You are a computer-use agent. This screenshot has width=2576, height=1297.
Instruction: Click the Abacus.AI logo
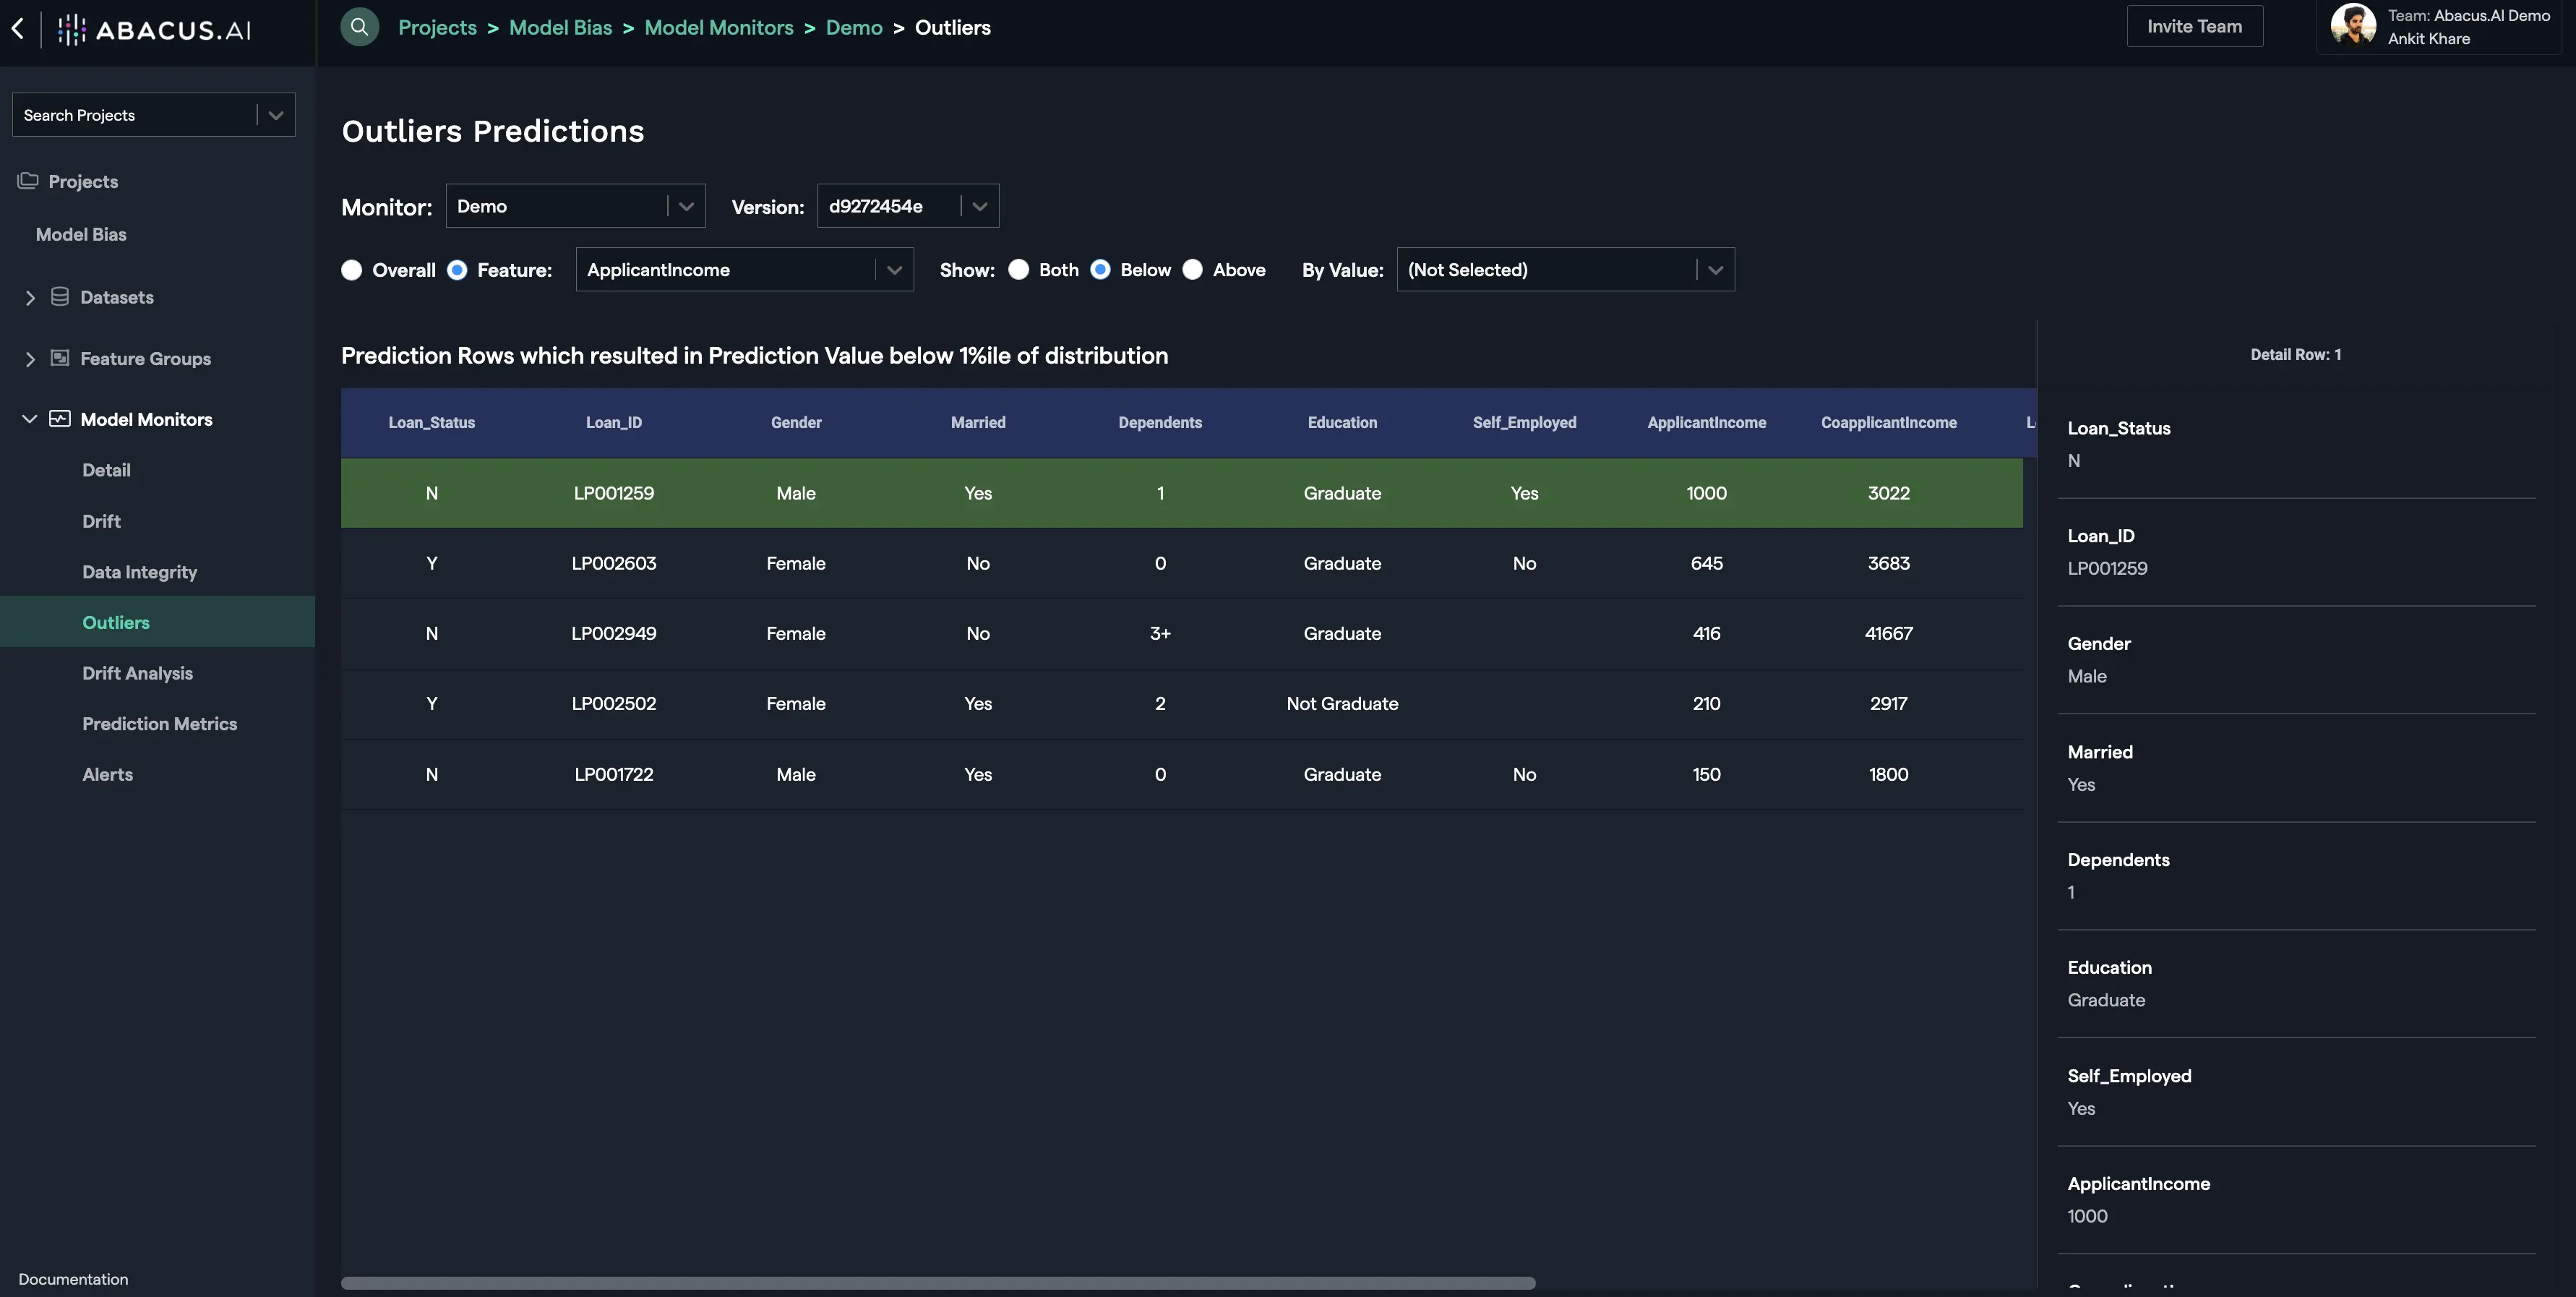pos(155,29)
